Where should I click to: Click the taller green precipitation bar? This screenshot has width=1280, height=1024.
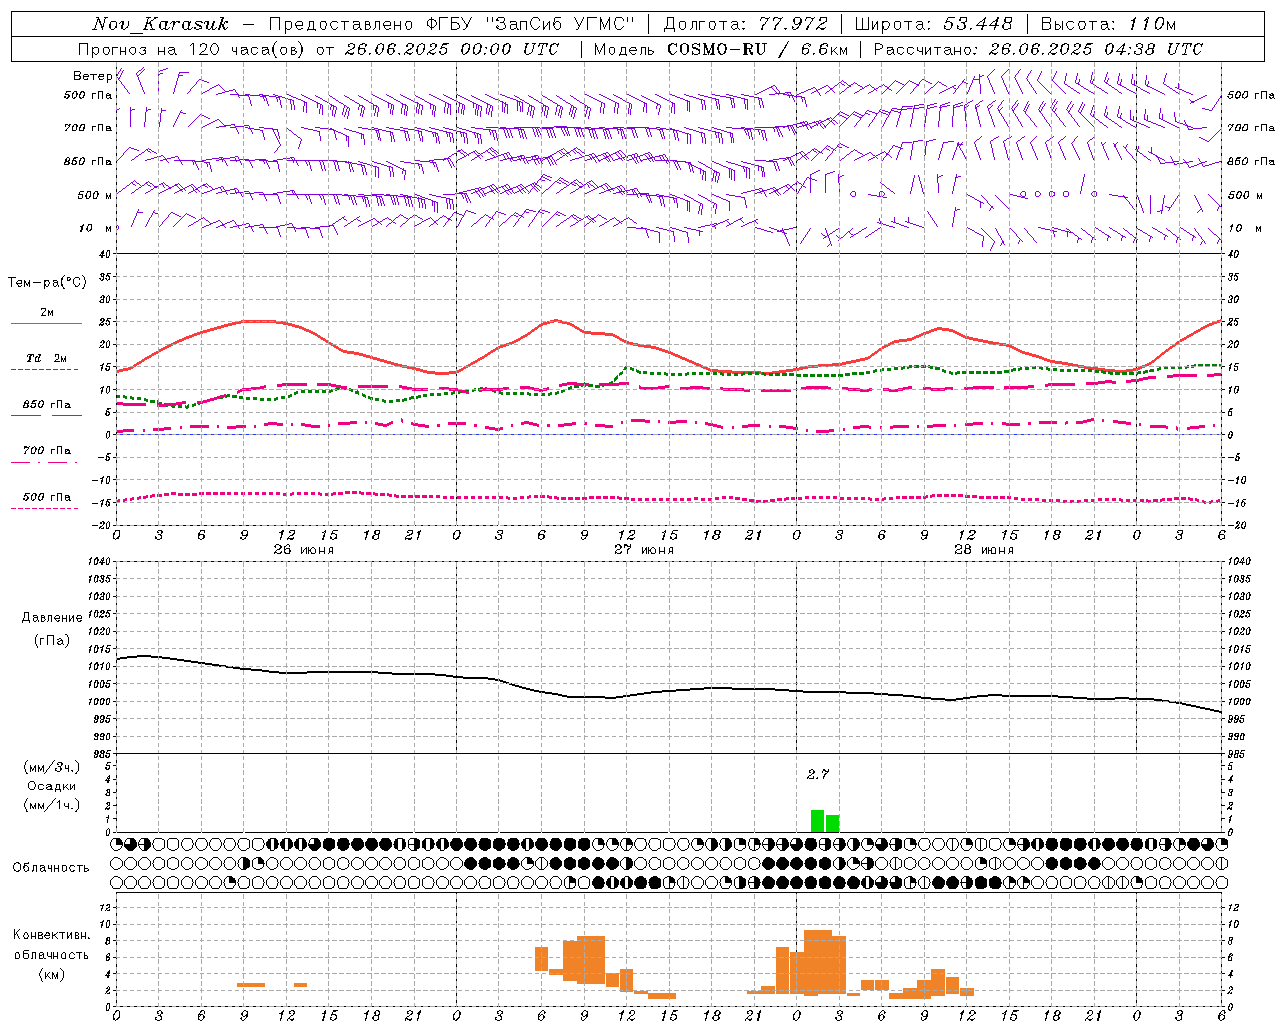pyautogui.click(x=817, y=821)
